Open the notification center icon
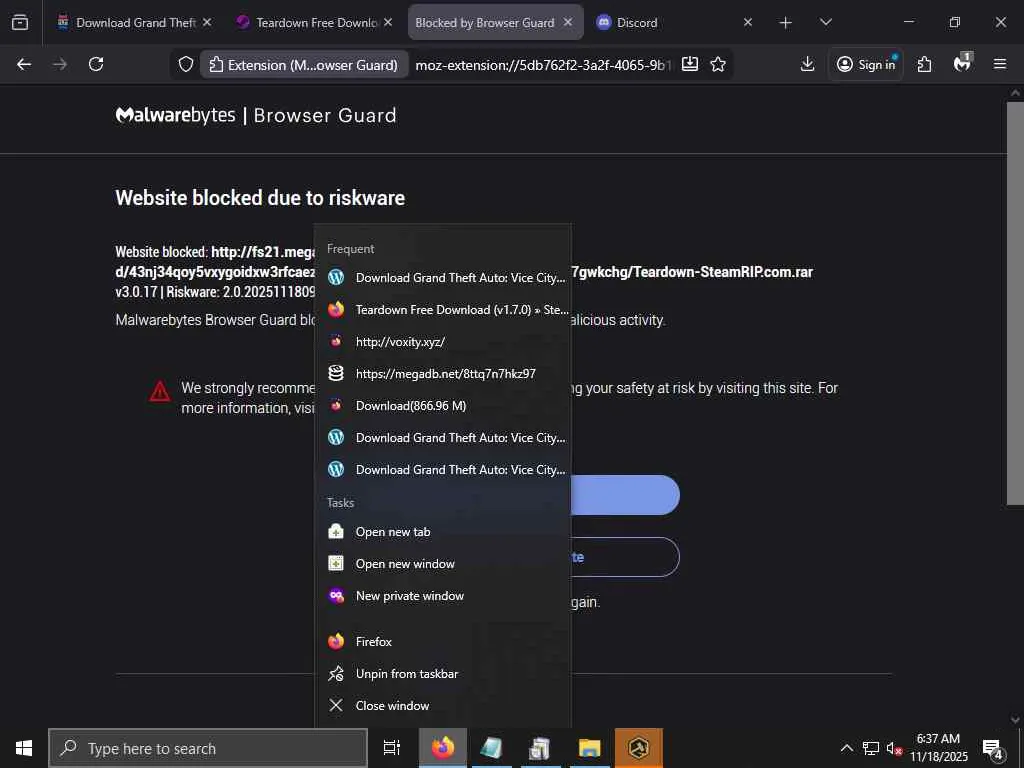Image resolution: width=1024 pixels, height=768 pixels. tap(993, 748)
